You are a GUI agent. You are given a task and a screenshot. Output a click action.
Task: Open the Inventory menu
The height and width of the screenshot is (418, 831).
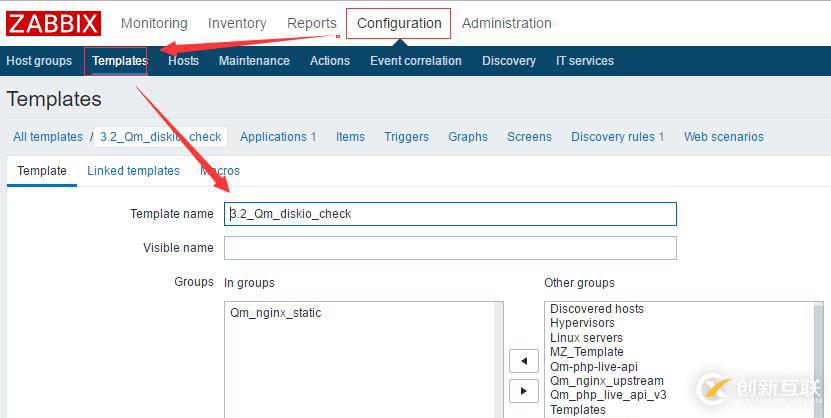(237, 23)
